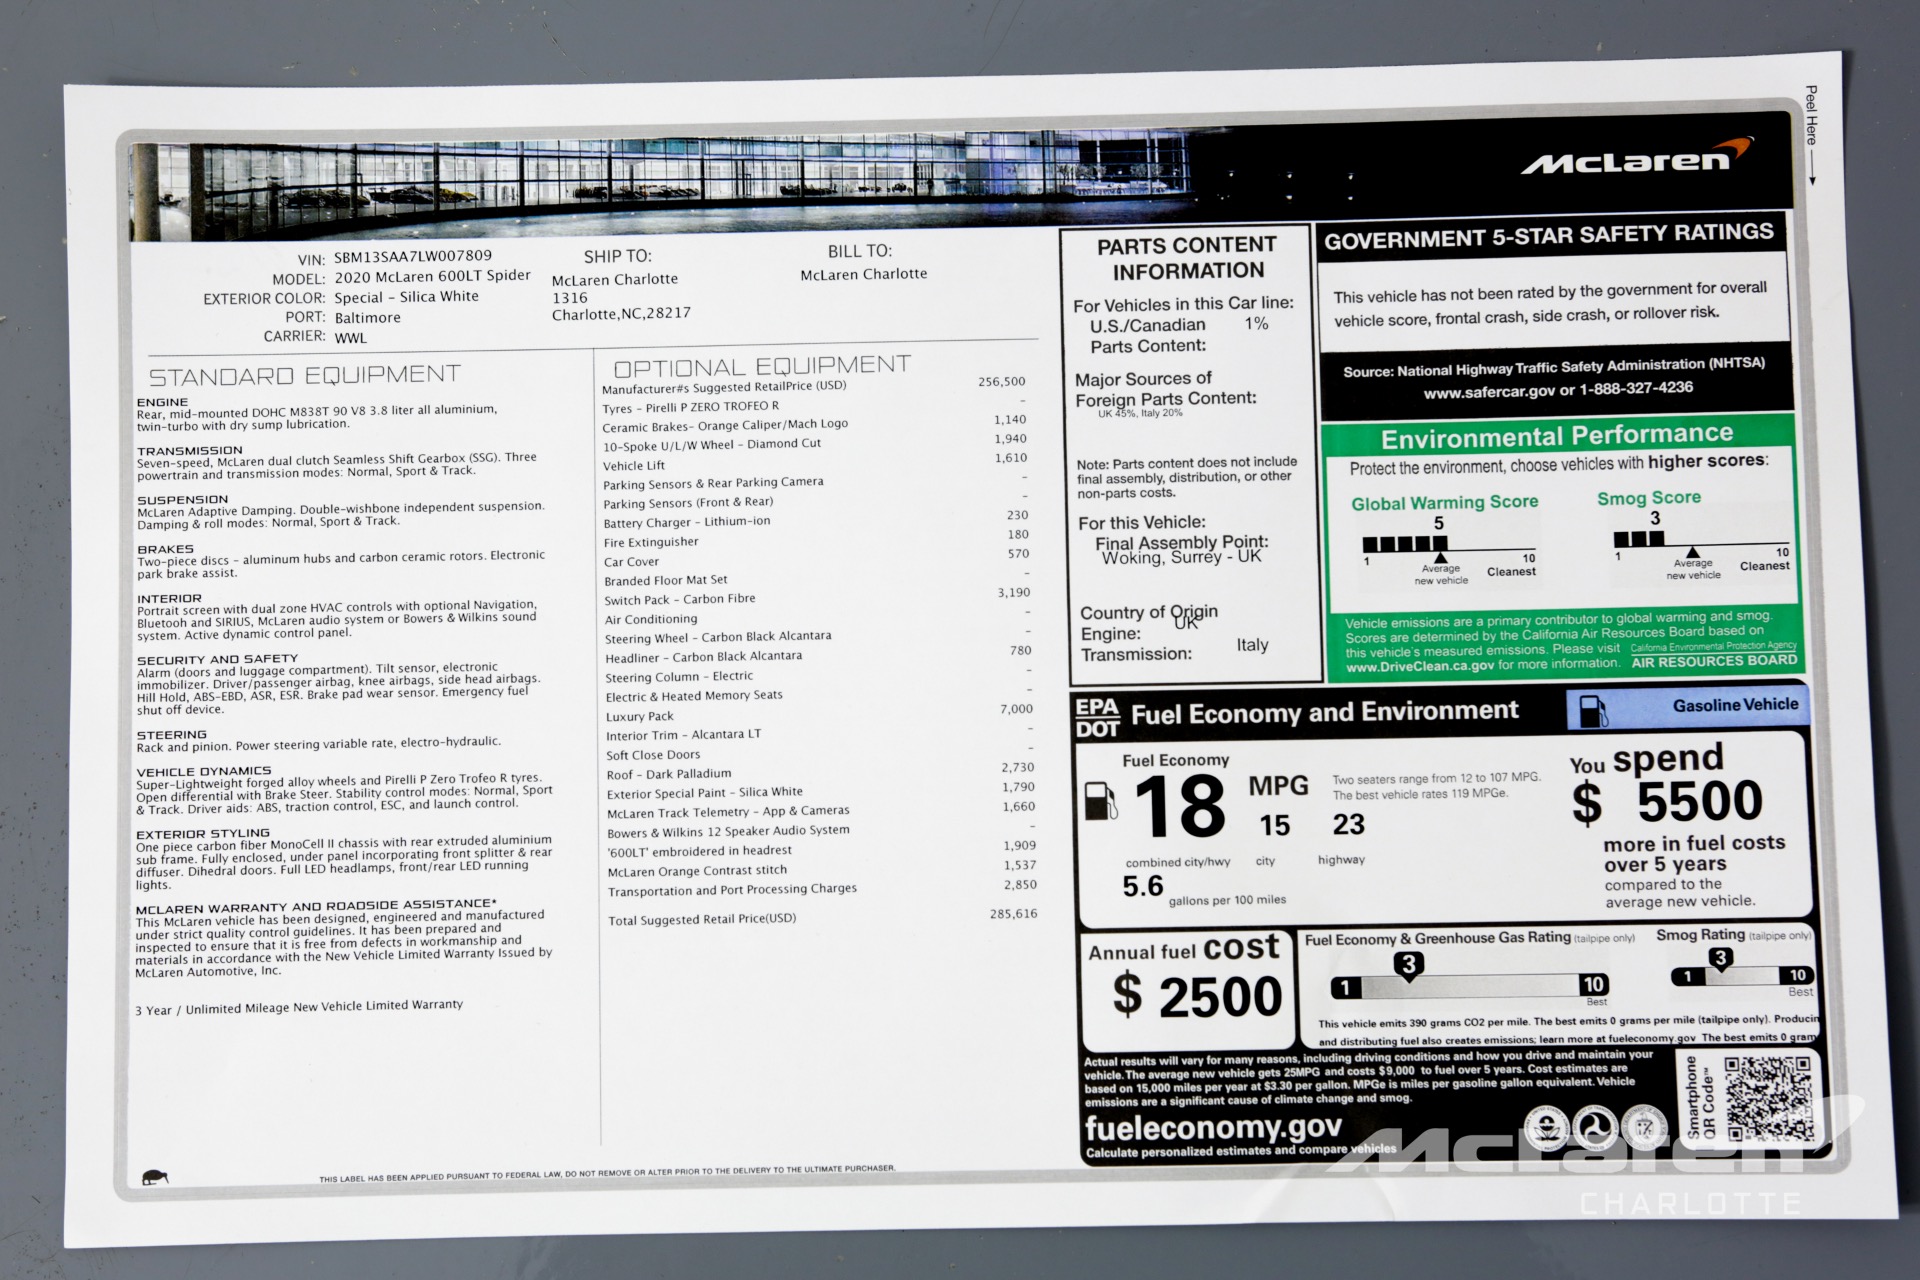Click the SUSPENSION section heading
Viewport: 1920px width, 1280px height.
point(183,500)
